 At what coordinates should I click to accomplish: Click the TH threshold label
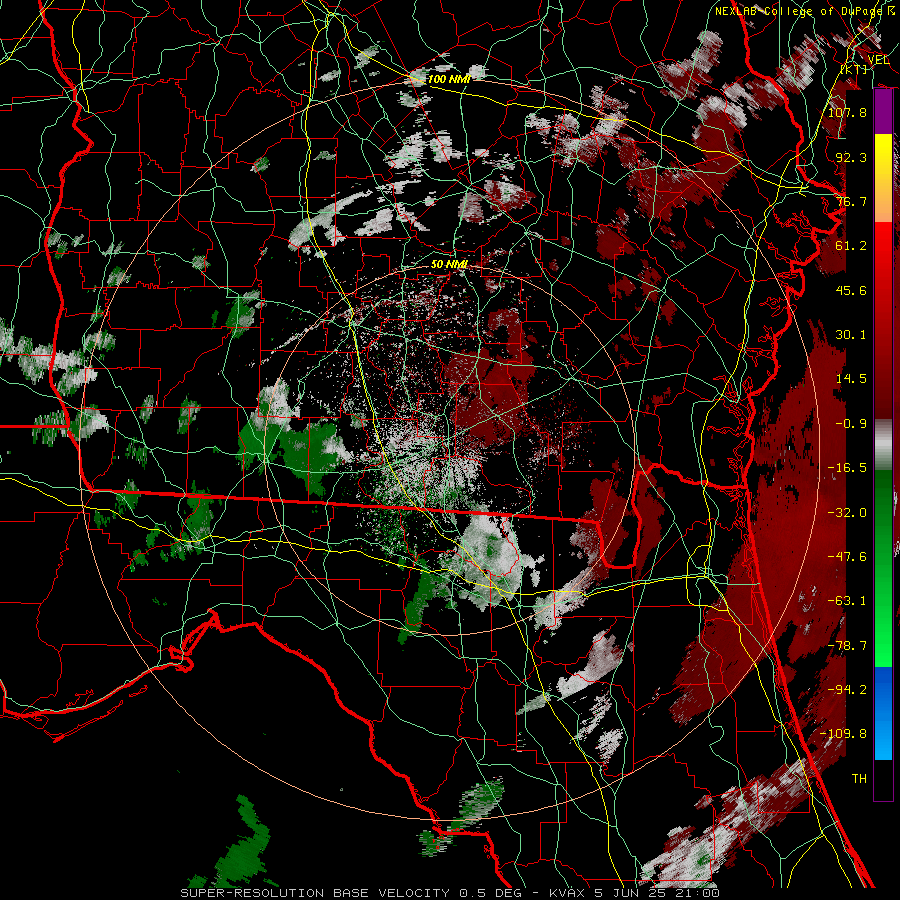point(859,779)
